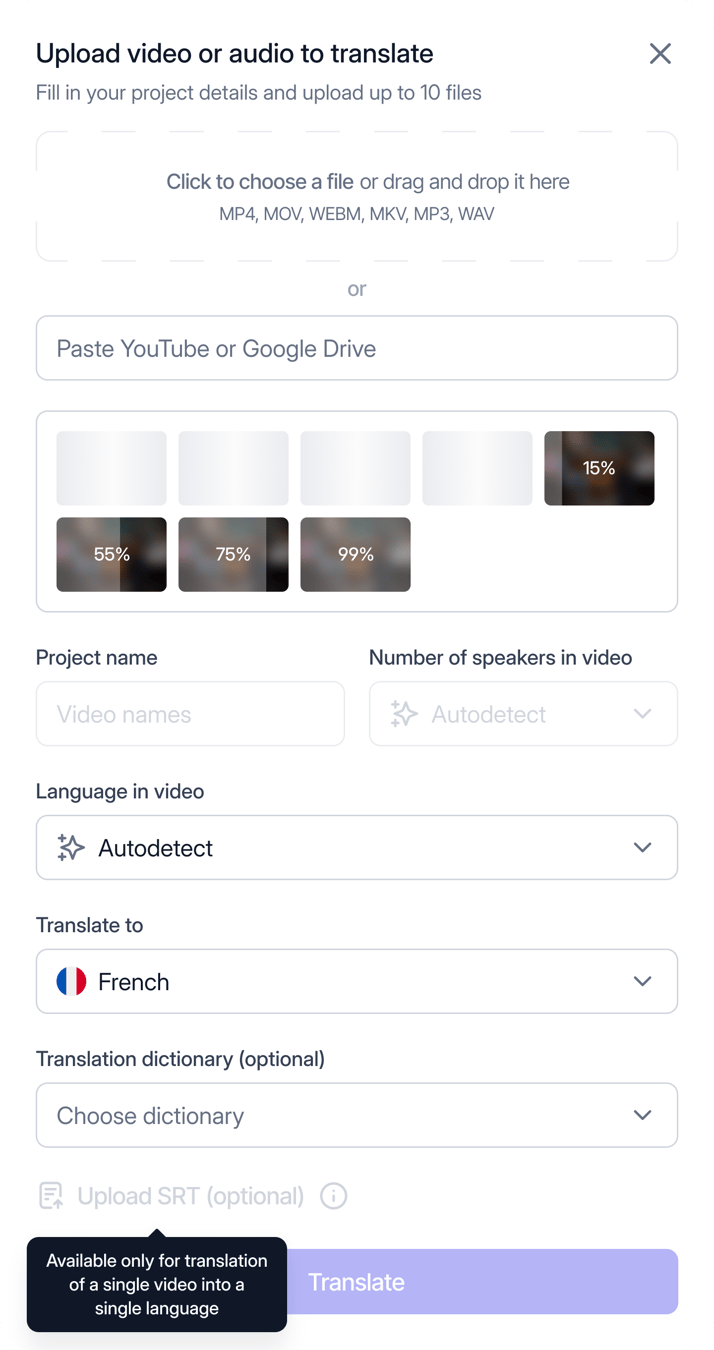This screenshot has height=1350, width=714.
Task: Open the Number of speakers dropdown
Action: (x=523, y=713)
